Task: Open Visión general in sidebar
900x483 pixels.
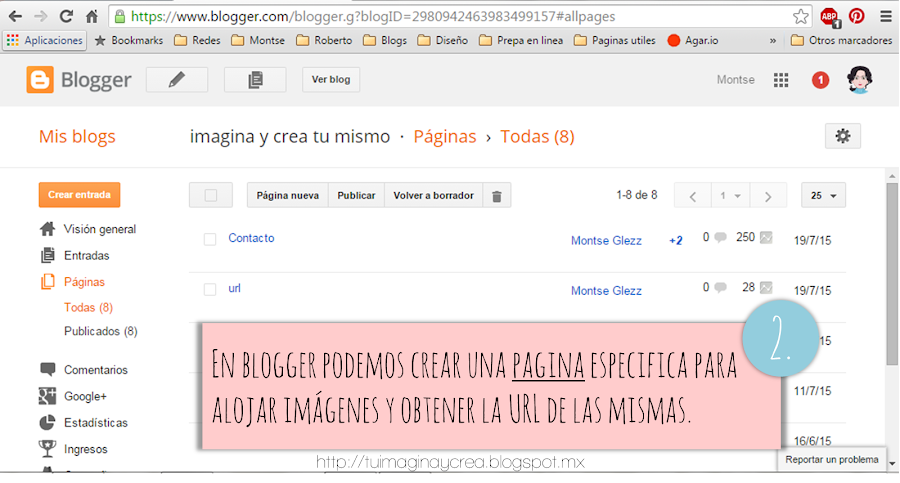Action: click(x=88, y=229)
